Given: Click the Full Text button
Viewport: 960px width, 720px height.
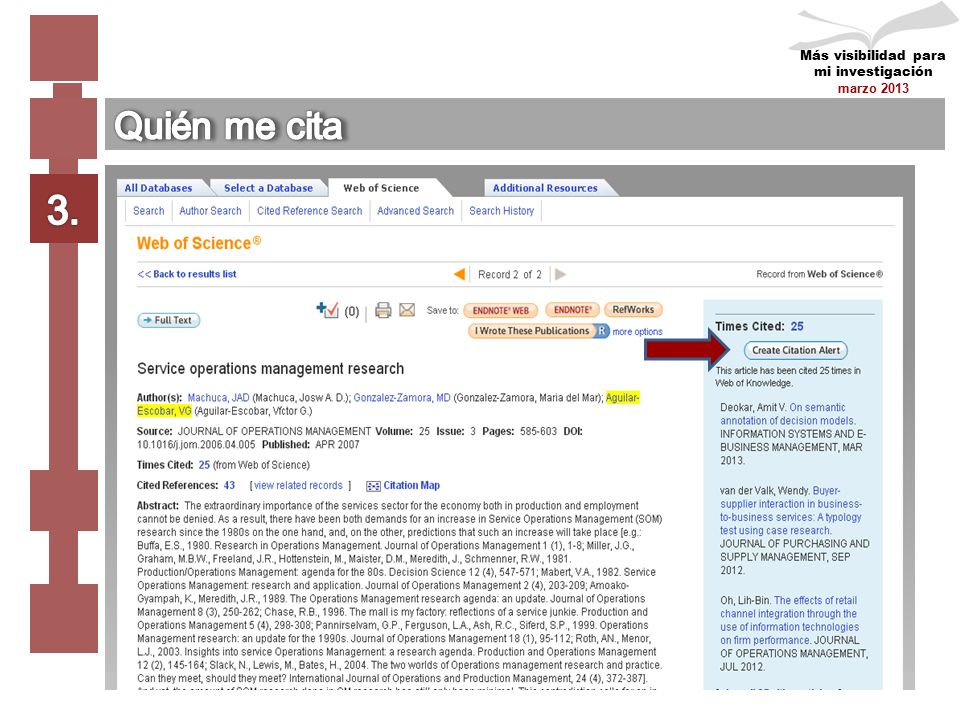Looking at the screenshot, I should tap(169, 320).
